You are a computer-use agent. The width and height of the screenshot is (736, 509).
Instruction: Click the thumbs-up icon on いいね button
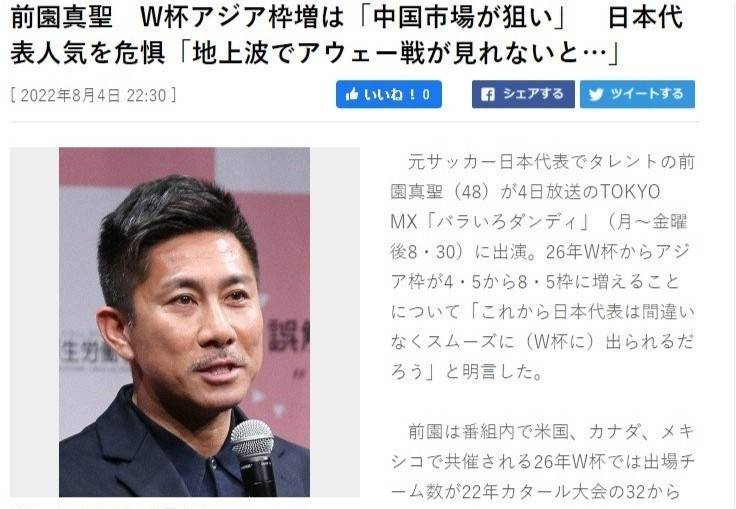tap(352, 94)
